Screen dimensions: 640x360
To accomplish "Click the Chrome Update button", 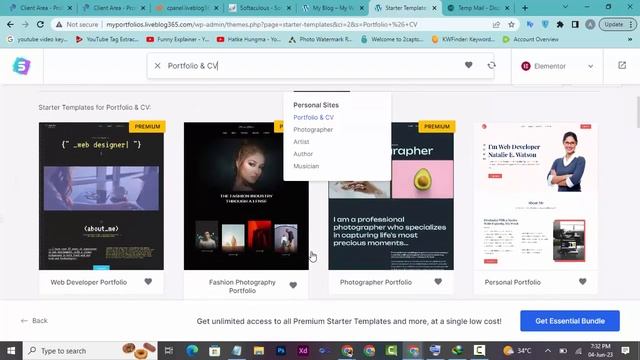I will (x=618, y=24).
